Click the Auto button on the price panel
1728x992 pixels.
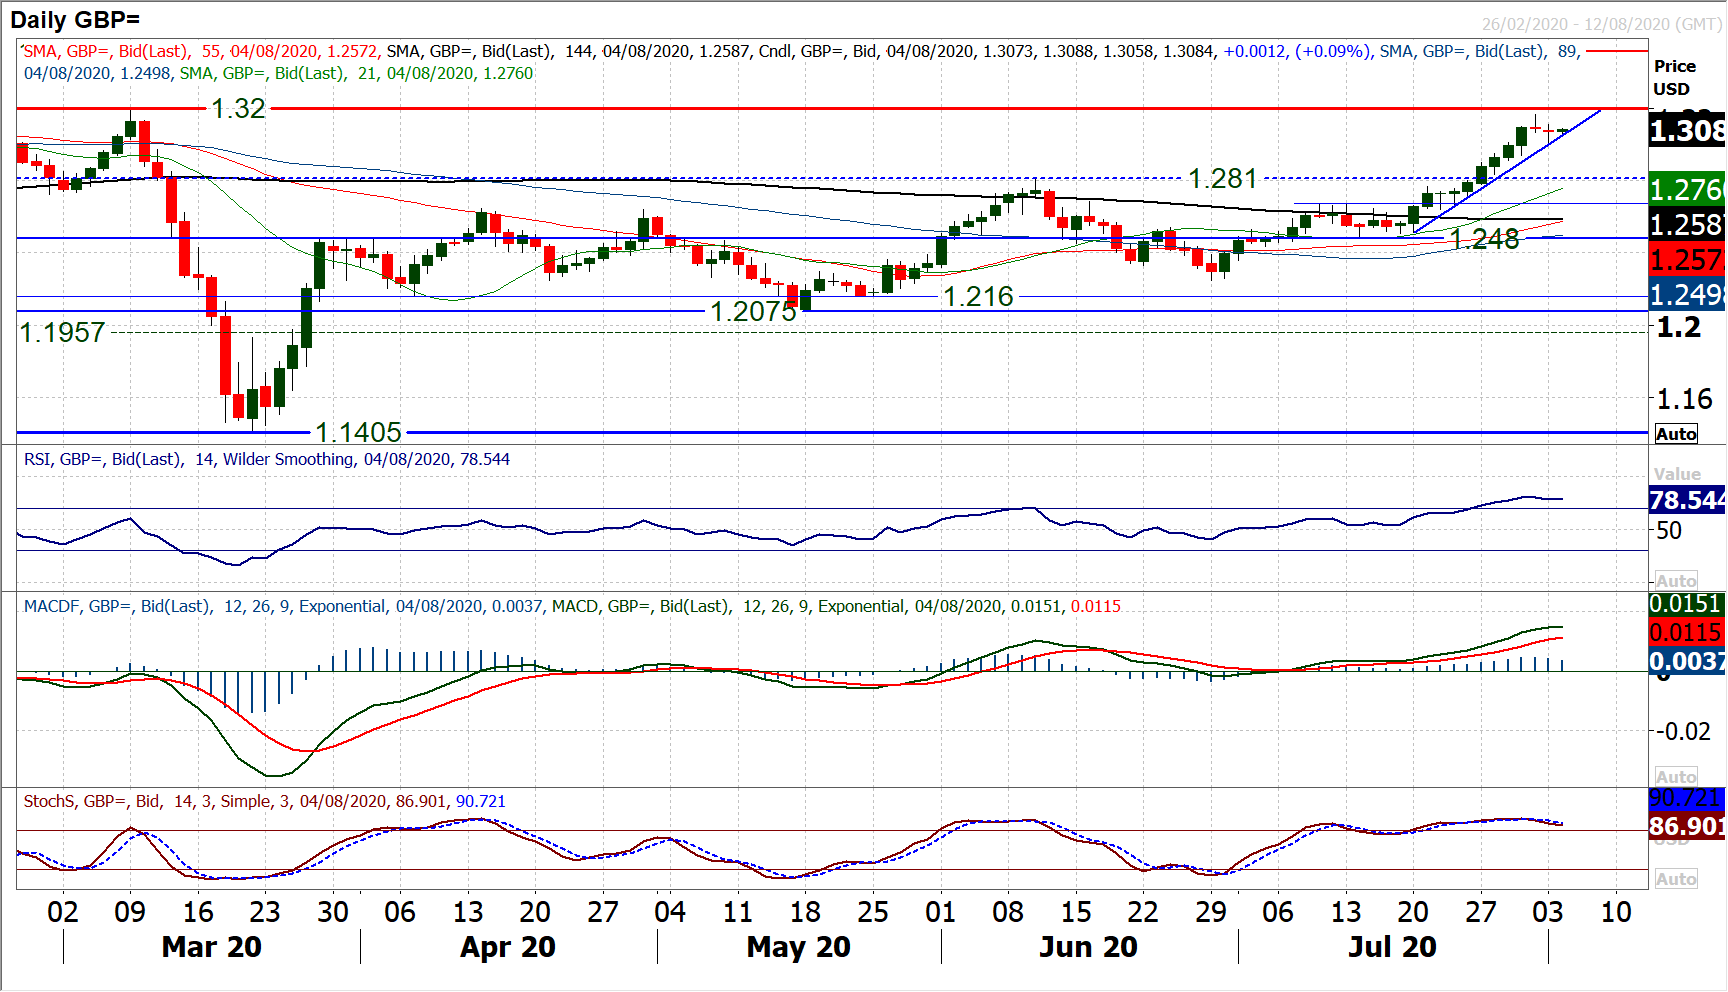click(x=1676, y=434)
